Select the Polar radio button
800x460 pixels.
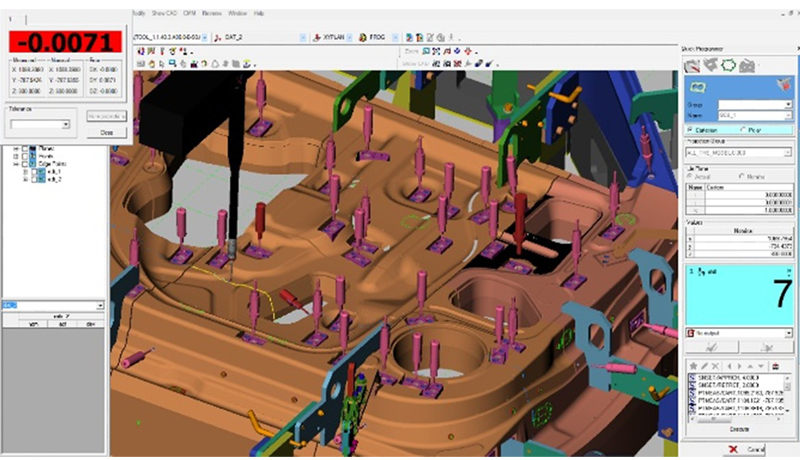[742, 129]
